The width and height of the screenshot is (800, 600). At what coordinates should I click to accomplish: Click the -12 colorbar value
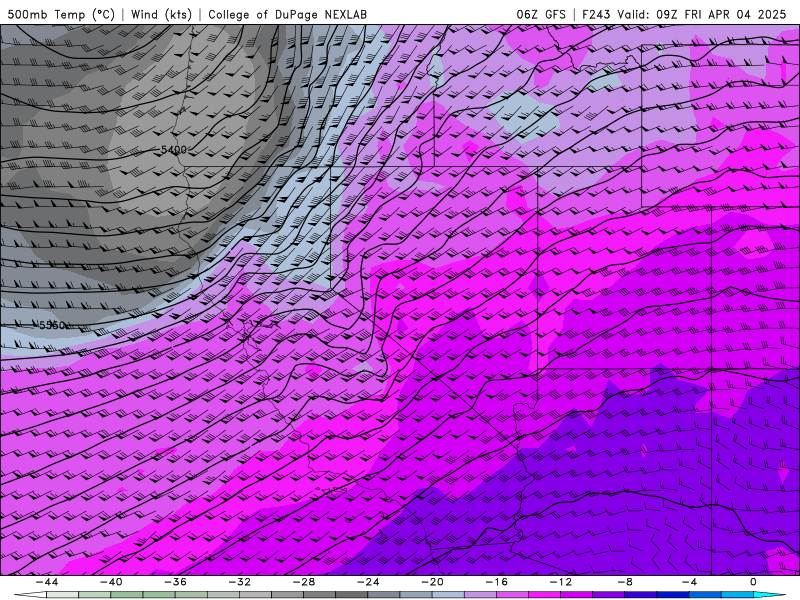[x=561, y=582]
